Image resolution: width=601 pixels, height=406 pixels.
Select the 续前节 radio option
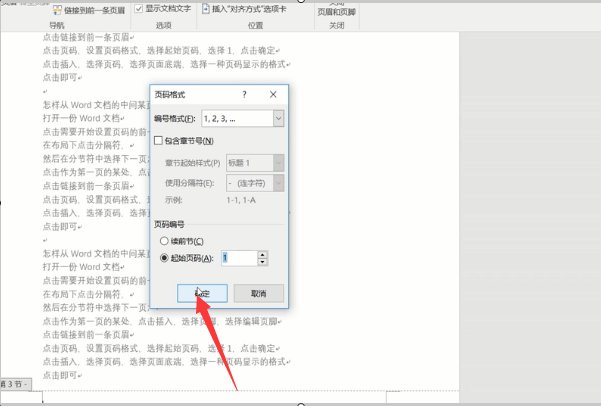tap(164, 241)
